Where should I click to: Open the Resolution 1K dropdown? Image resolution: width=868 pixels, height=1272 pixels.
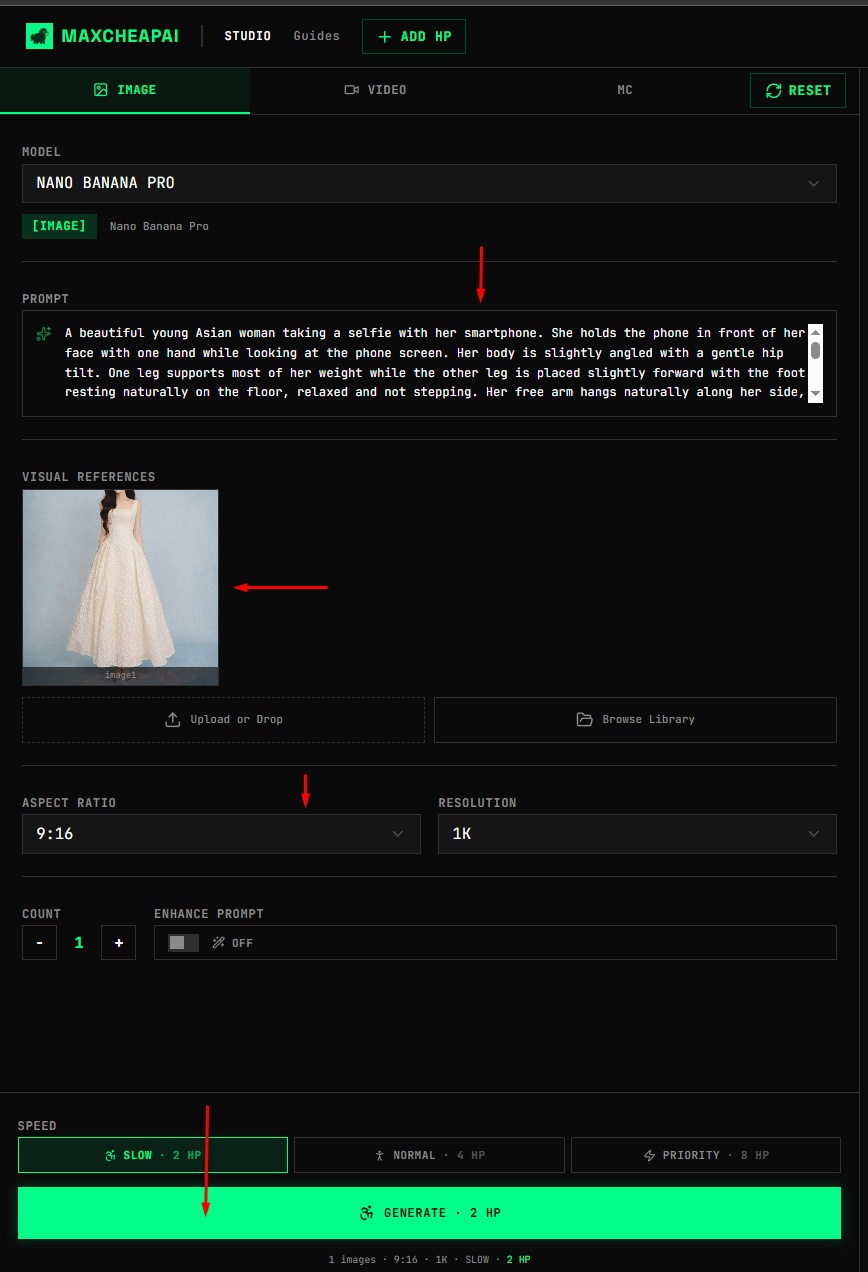637,833
